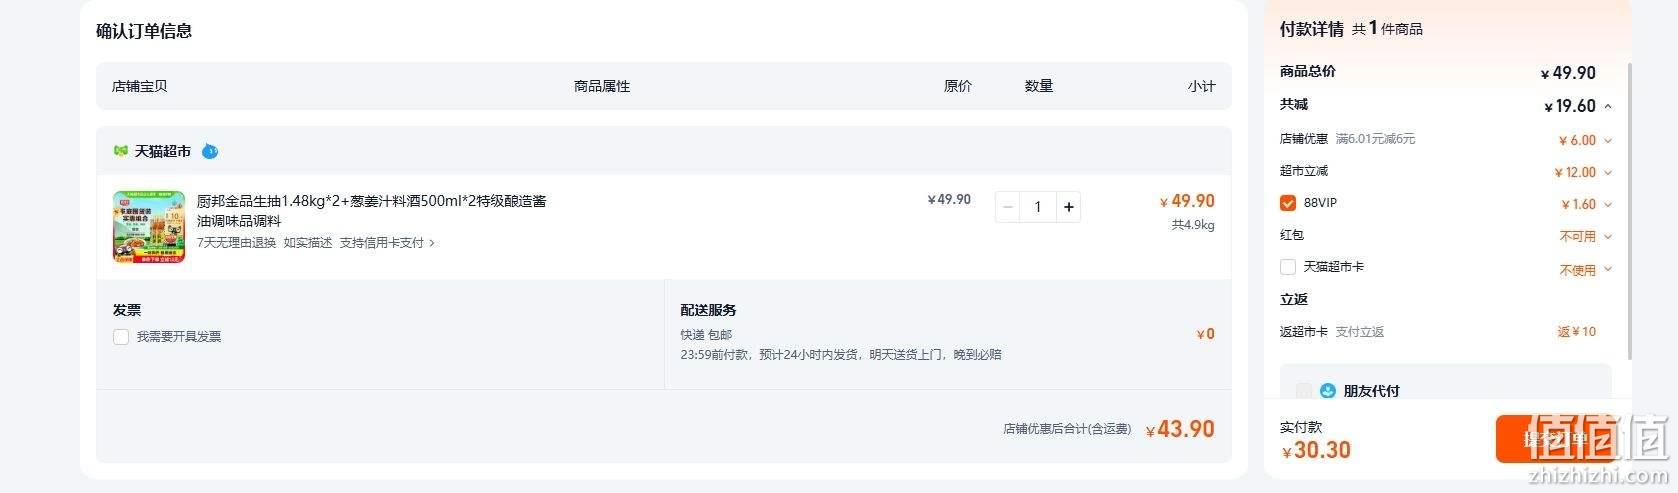The height and width of the screenshot is (493, 1678).
Task: Click the 配送服务 section label
Action: tap(709, 310)
